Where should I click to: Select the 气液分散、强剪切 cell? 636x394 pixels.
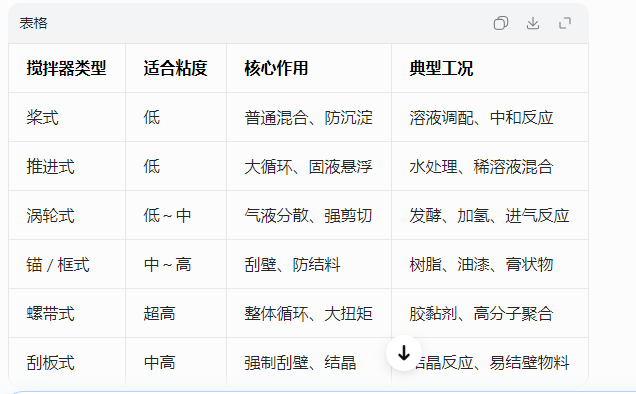pos(308,215)
